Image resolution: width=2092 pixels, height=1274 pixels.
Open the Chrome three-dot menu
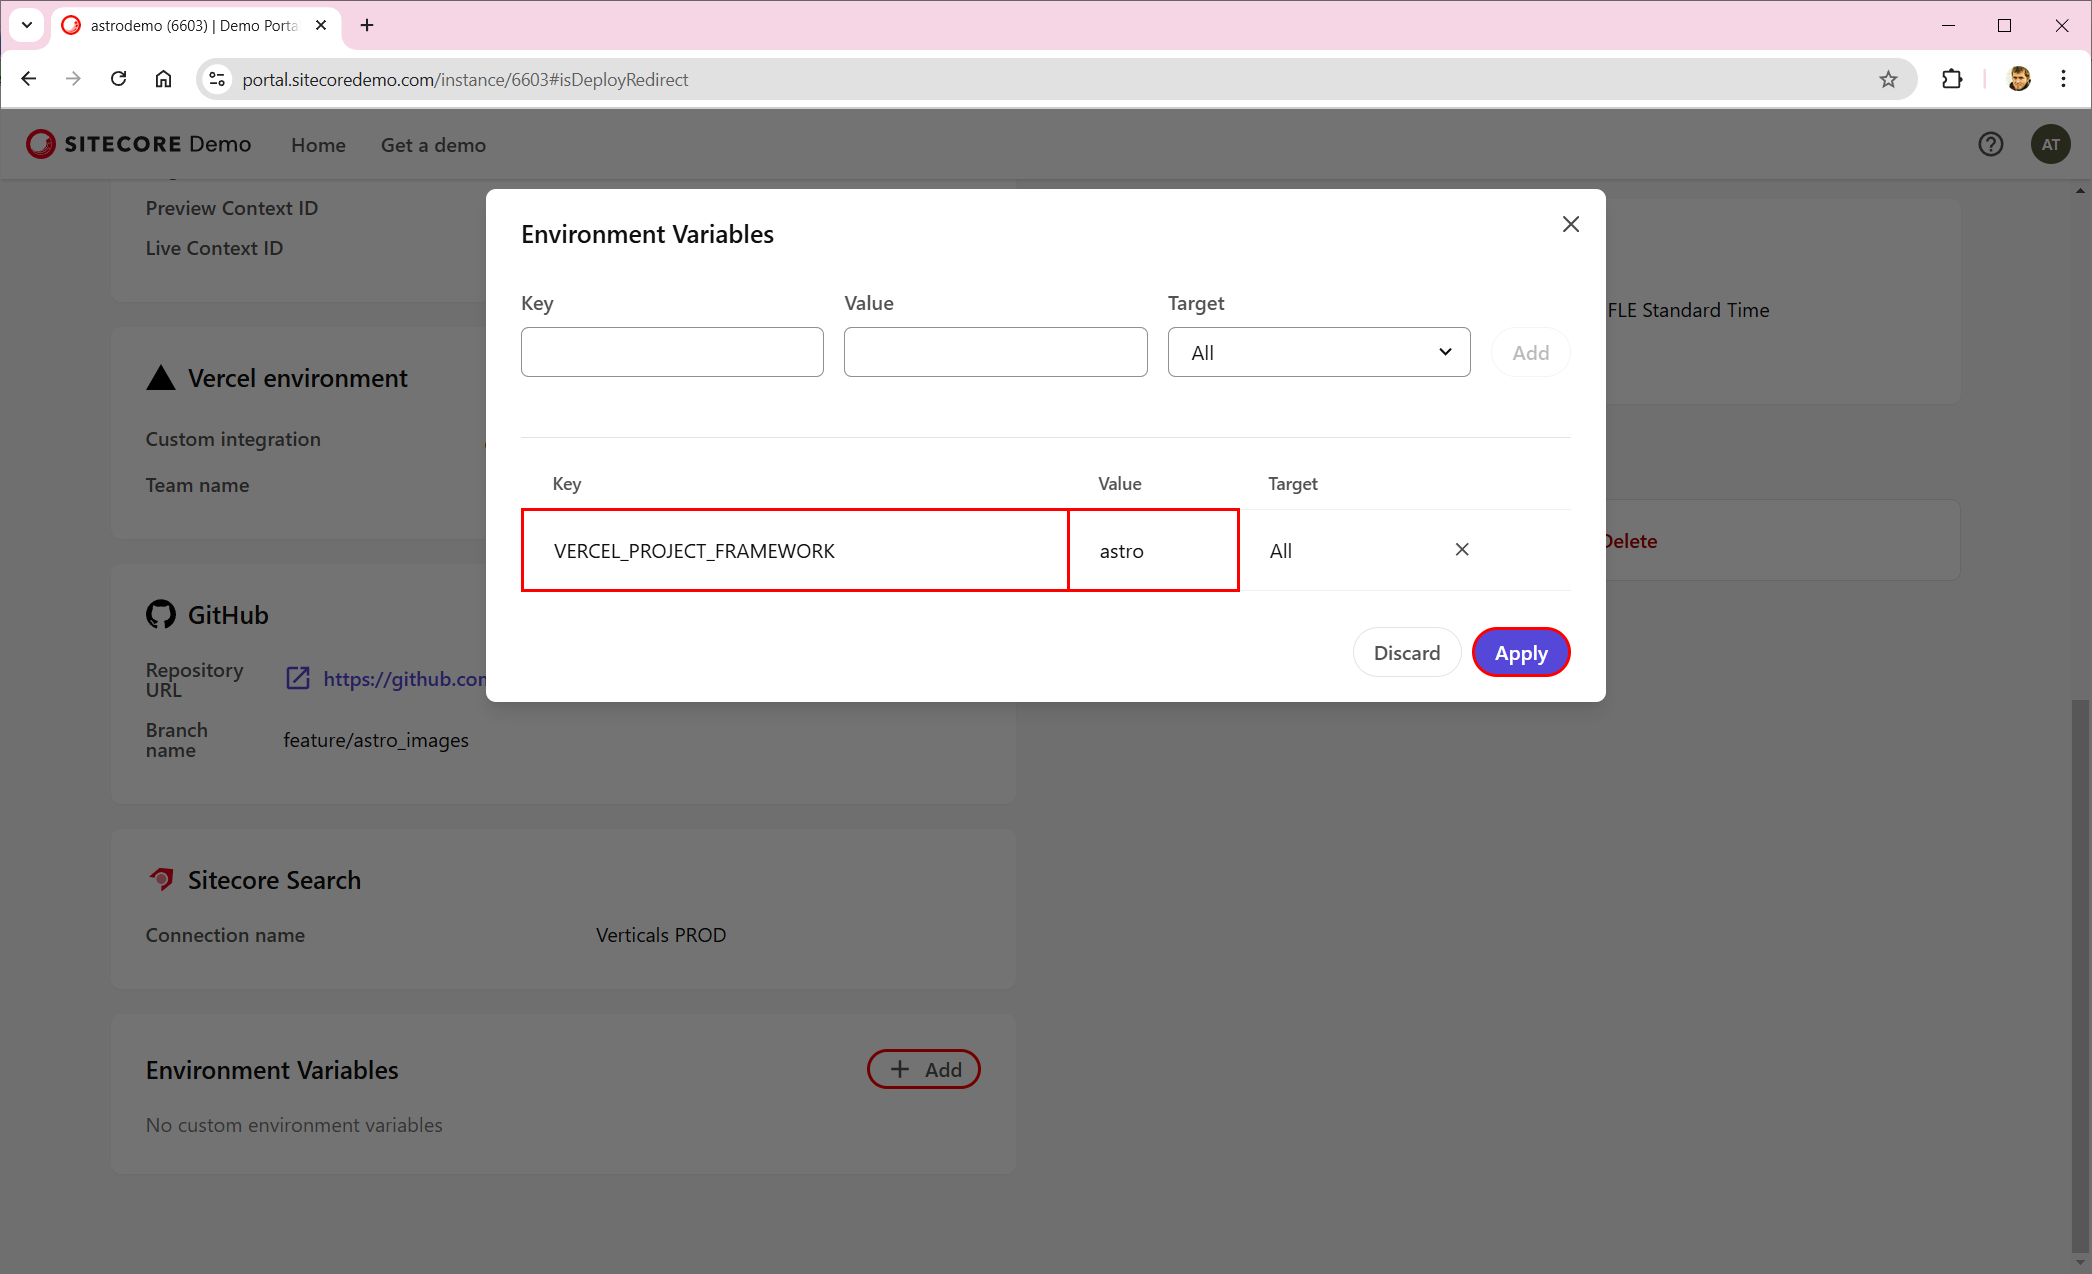(2063, 79)
